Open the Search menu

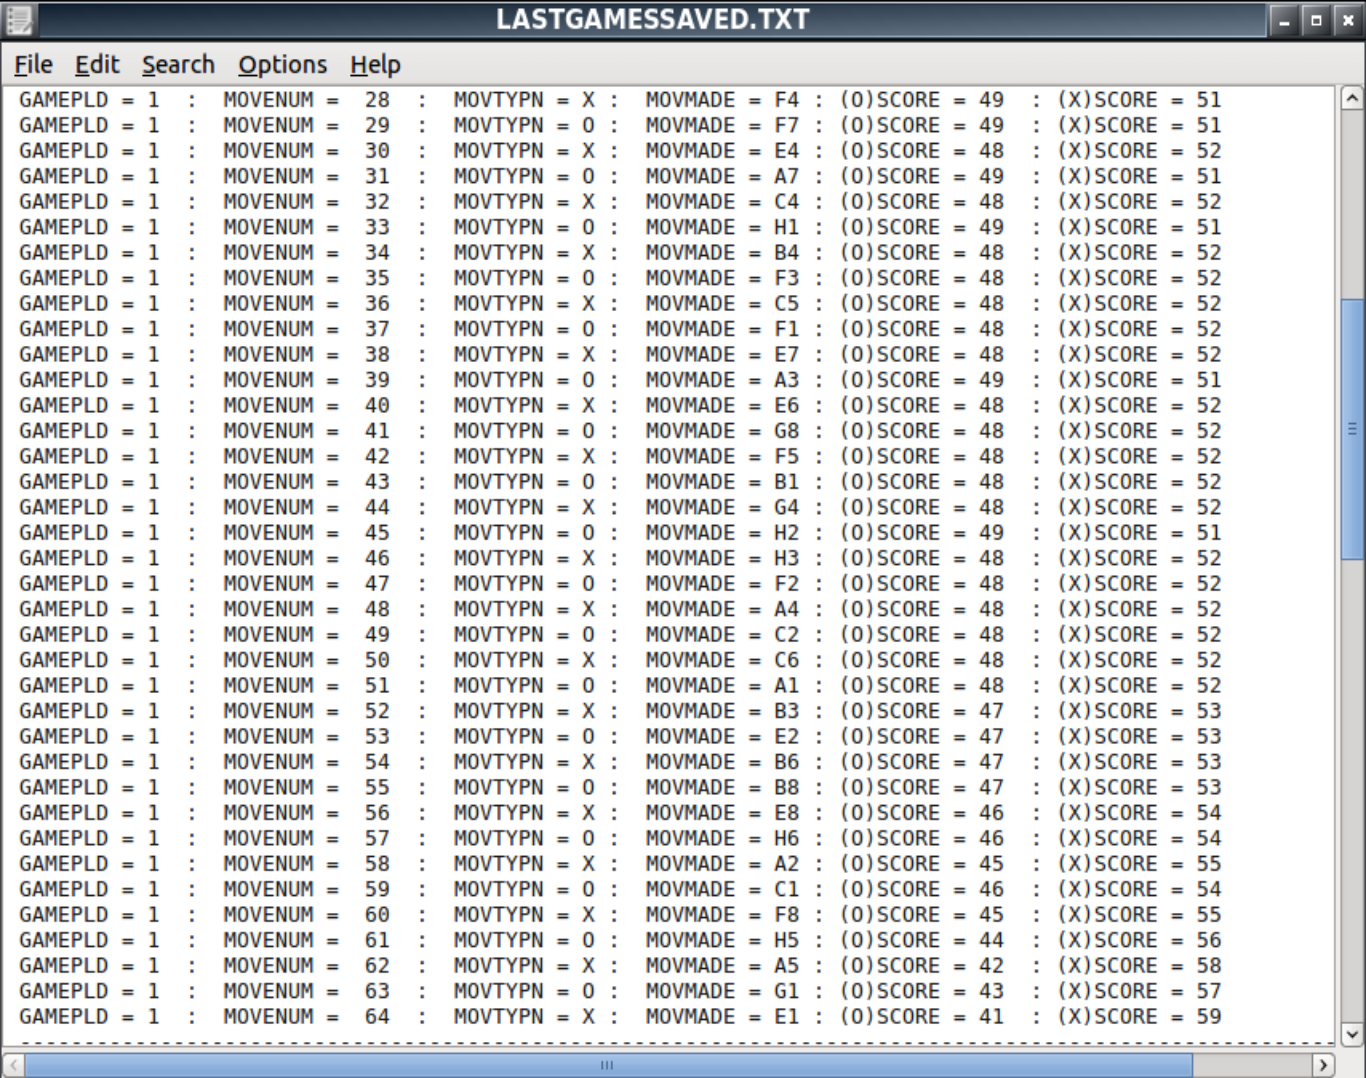pos(178,65)
